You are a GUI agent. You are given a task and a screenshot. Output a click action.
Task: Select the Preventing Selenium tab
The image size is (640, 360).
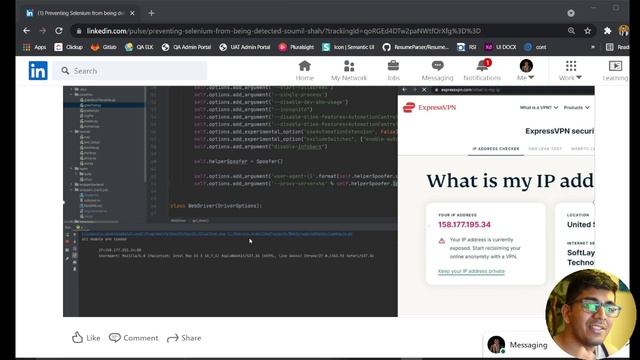tap(81, 13)
